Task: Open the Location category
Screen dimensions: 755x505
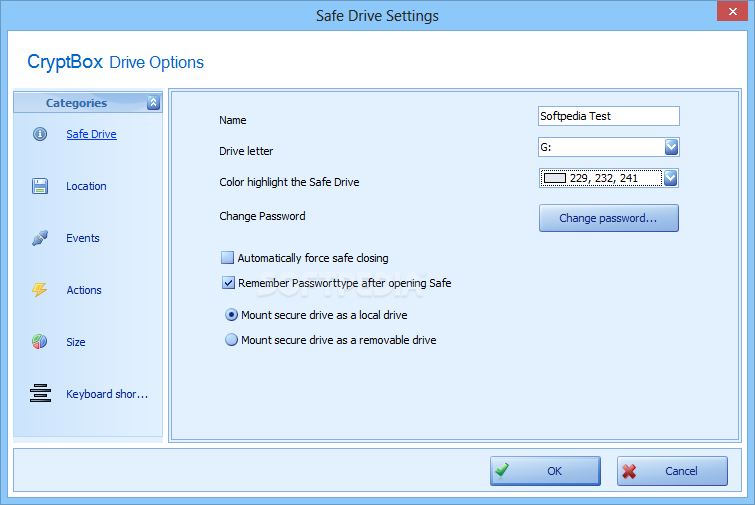Action: (86, 186)
